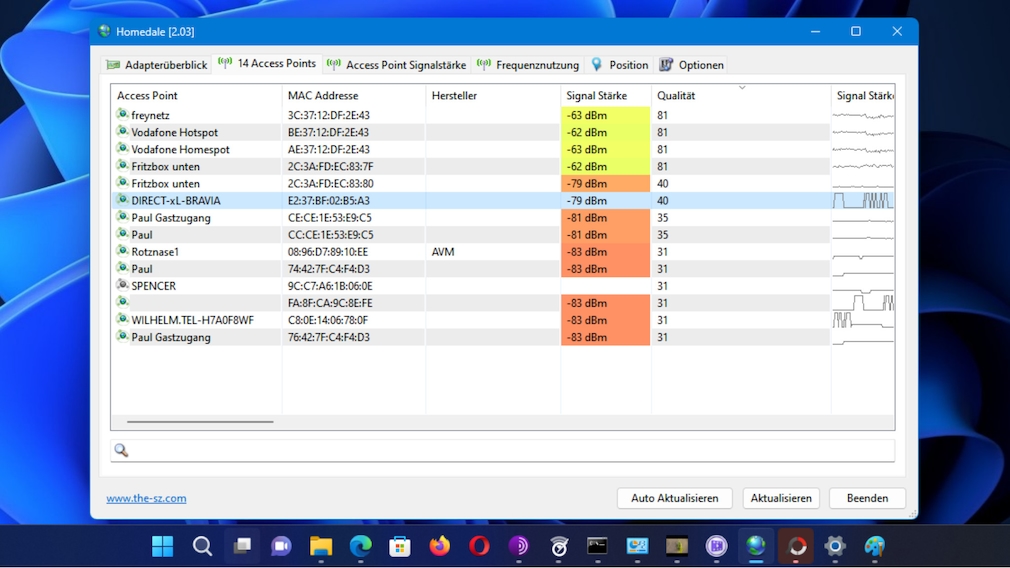
Task: Click the freynetz access point icon
Action: (x=122, y=115)
